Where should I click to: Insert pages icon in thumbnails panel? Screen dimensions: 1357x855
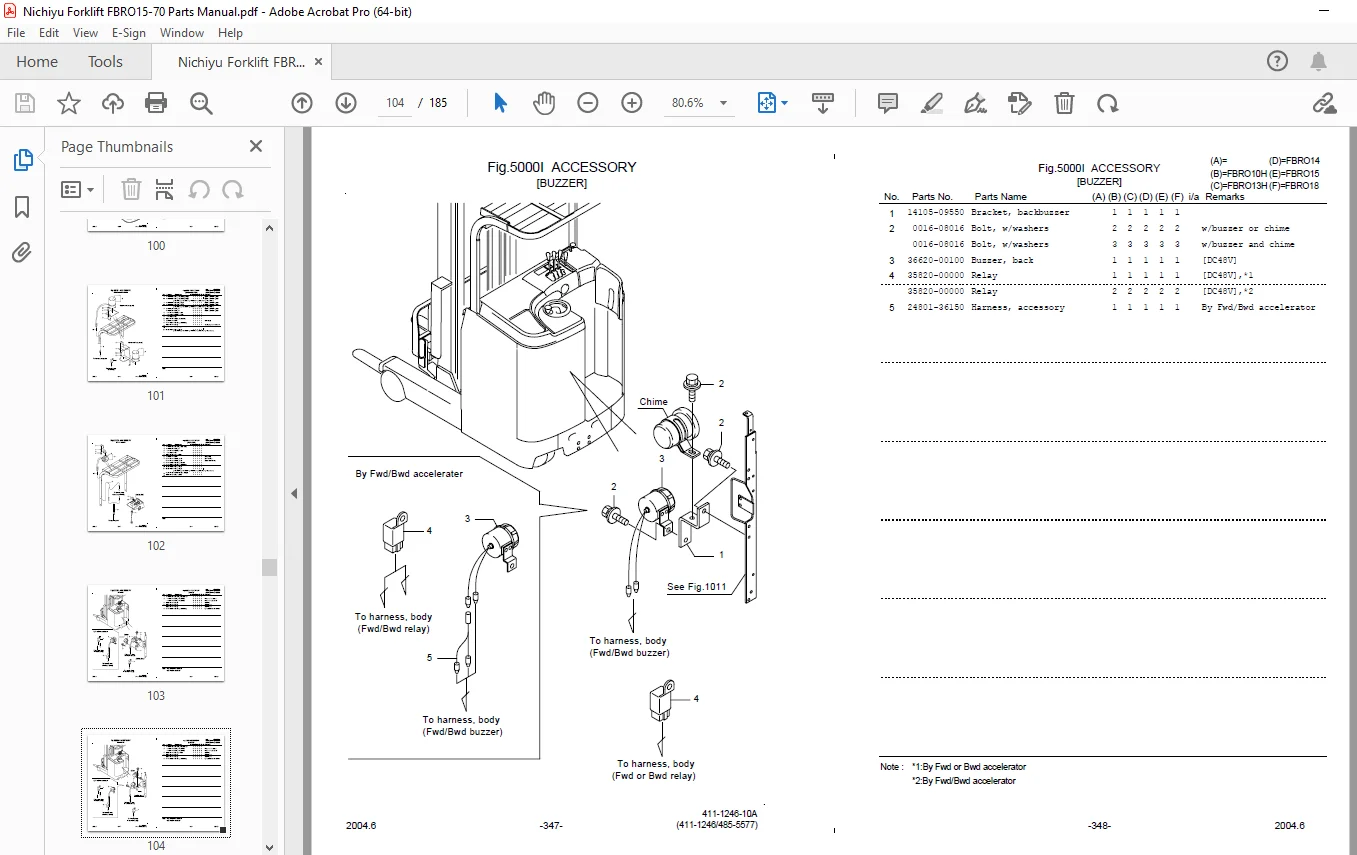165,189
